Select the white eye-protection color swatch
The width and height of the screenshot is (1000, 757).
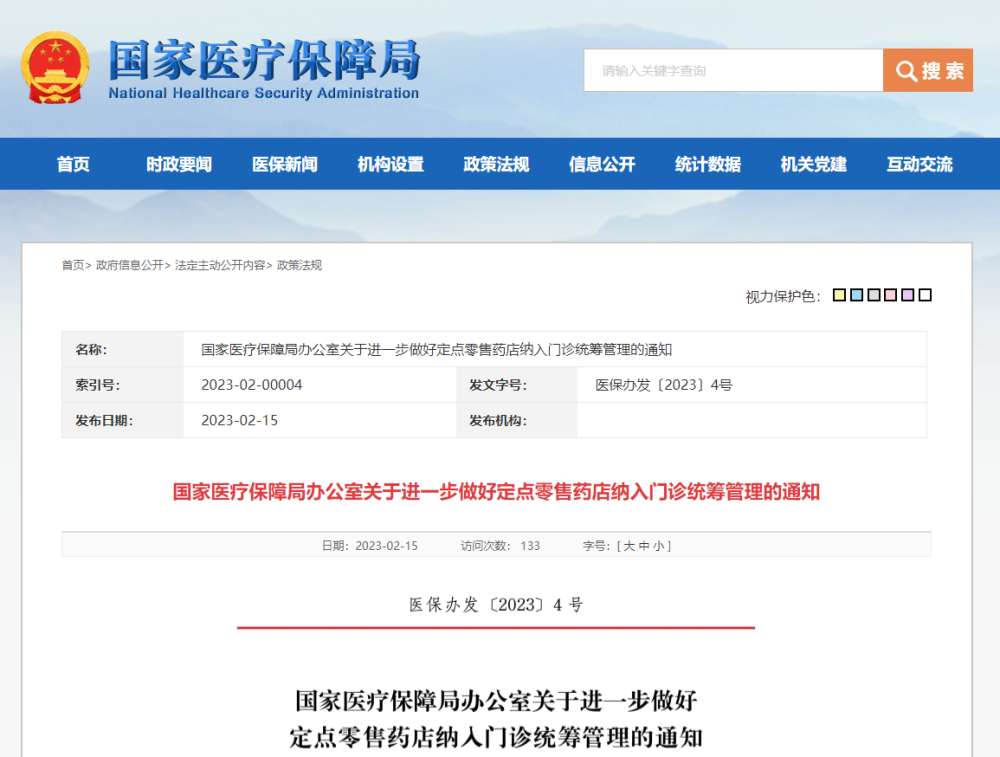click(x=925, y=295)
